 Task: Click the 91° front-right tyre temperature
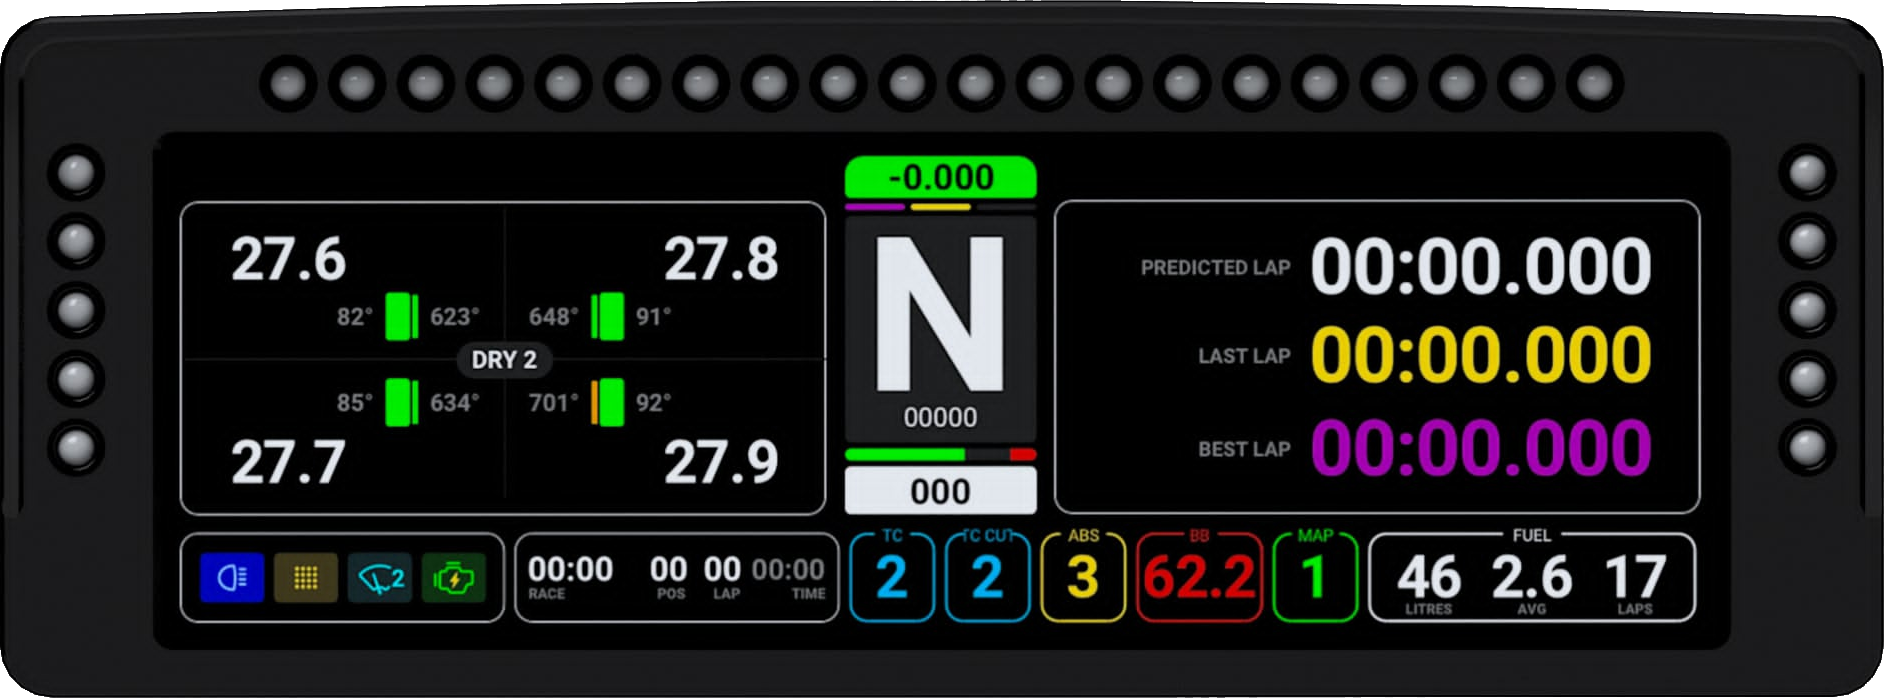[x=654, y=317]
